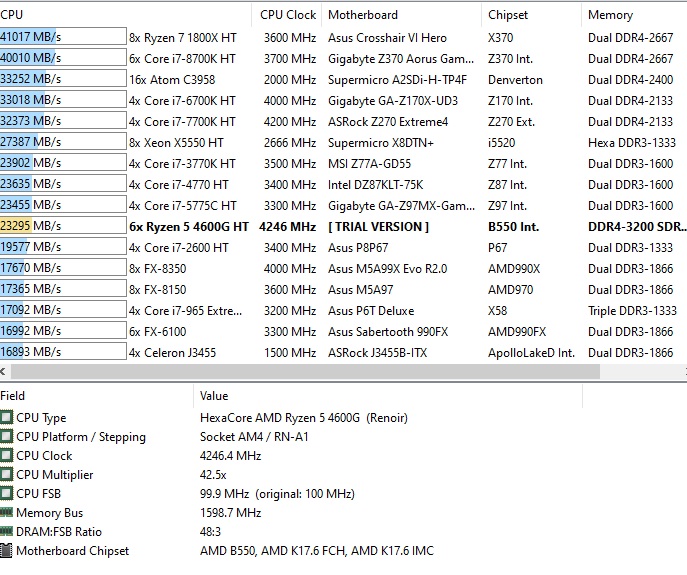Click the CPU Multiplier field icon
This screenshot has height=575, width=687.
[6, 474]
